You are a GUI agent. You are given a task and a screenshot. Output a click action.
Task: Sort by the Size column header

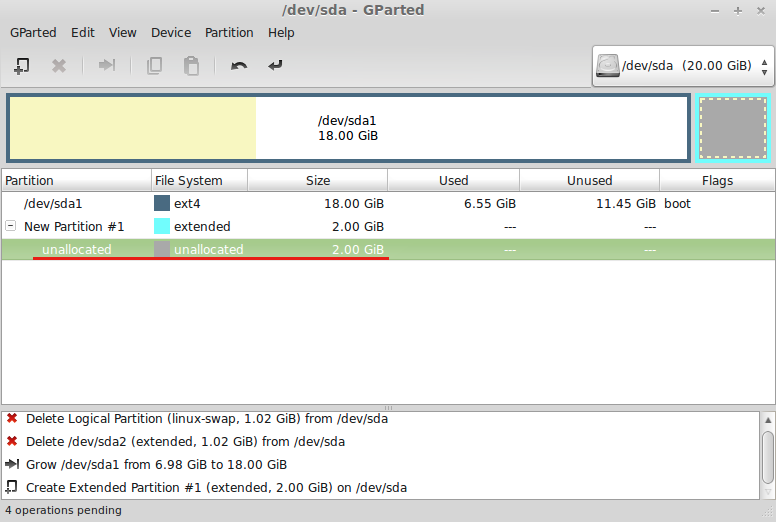pyautogui.click(x=317, y=181)
